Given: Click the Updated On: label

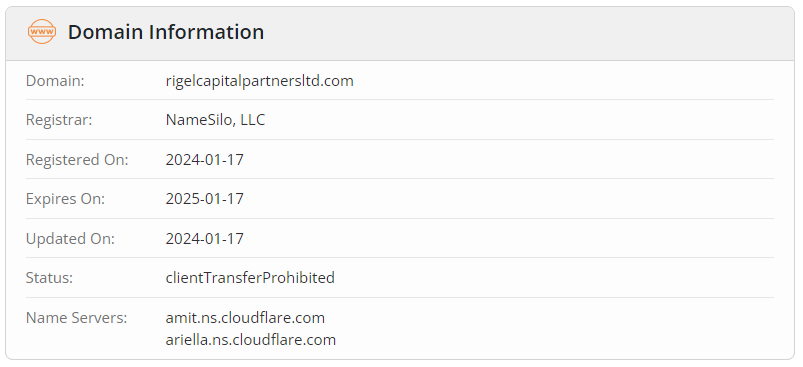Looking at the screenshot, I should (x=70, y=239).
